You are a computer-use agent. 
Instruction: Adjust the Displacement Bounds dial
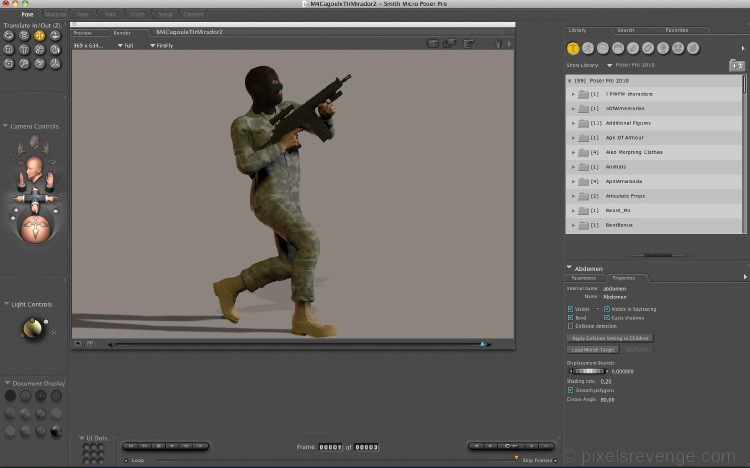pos(589,371)
